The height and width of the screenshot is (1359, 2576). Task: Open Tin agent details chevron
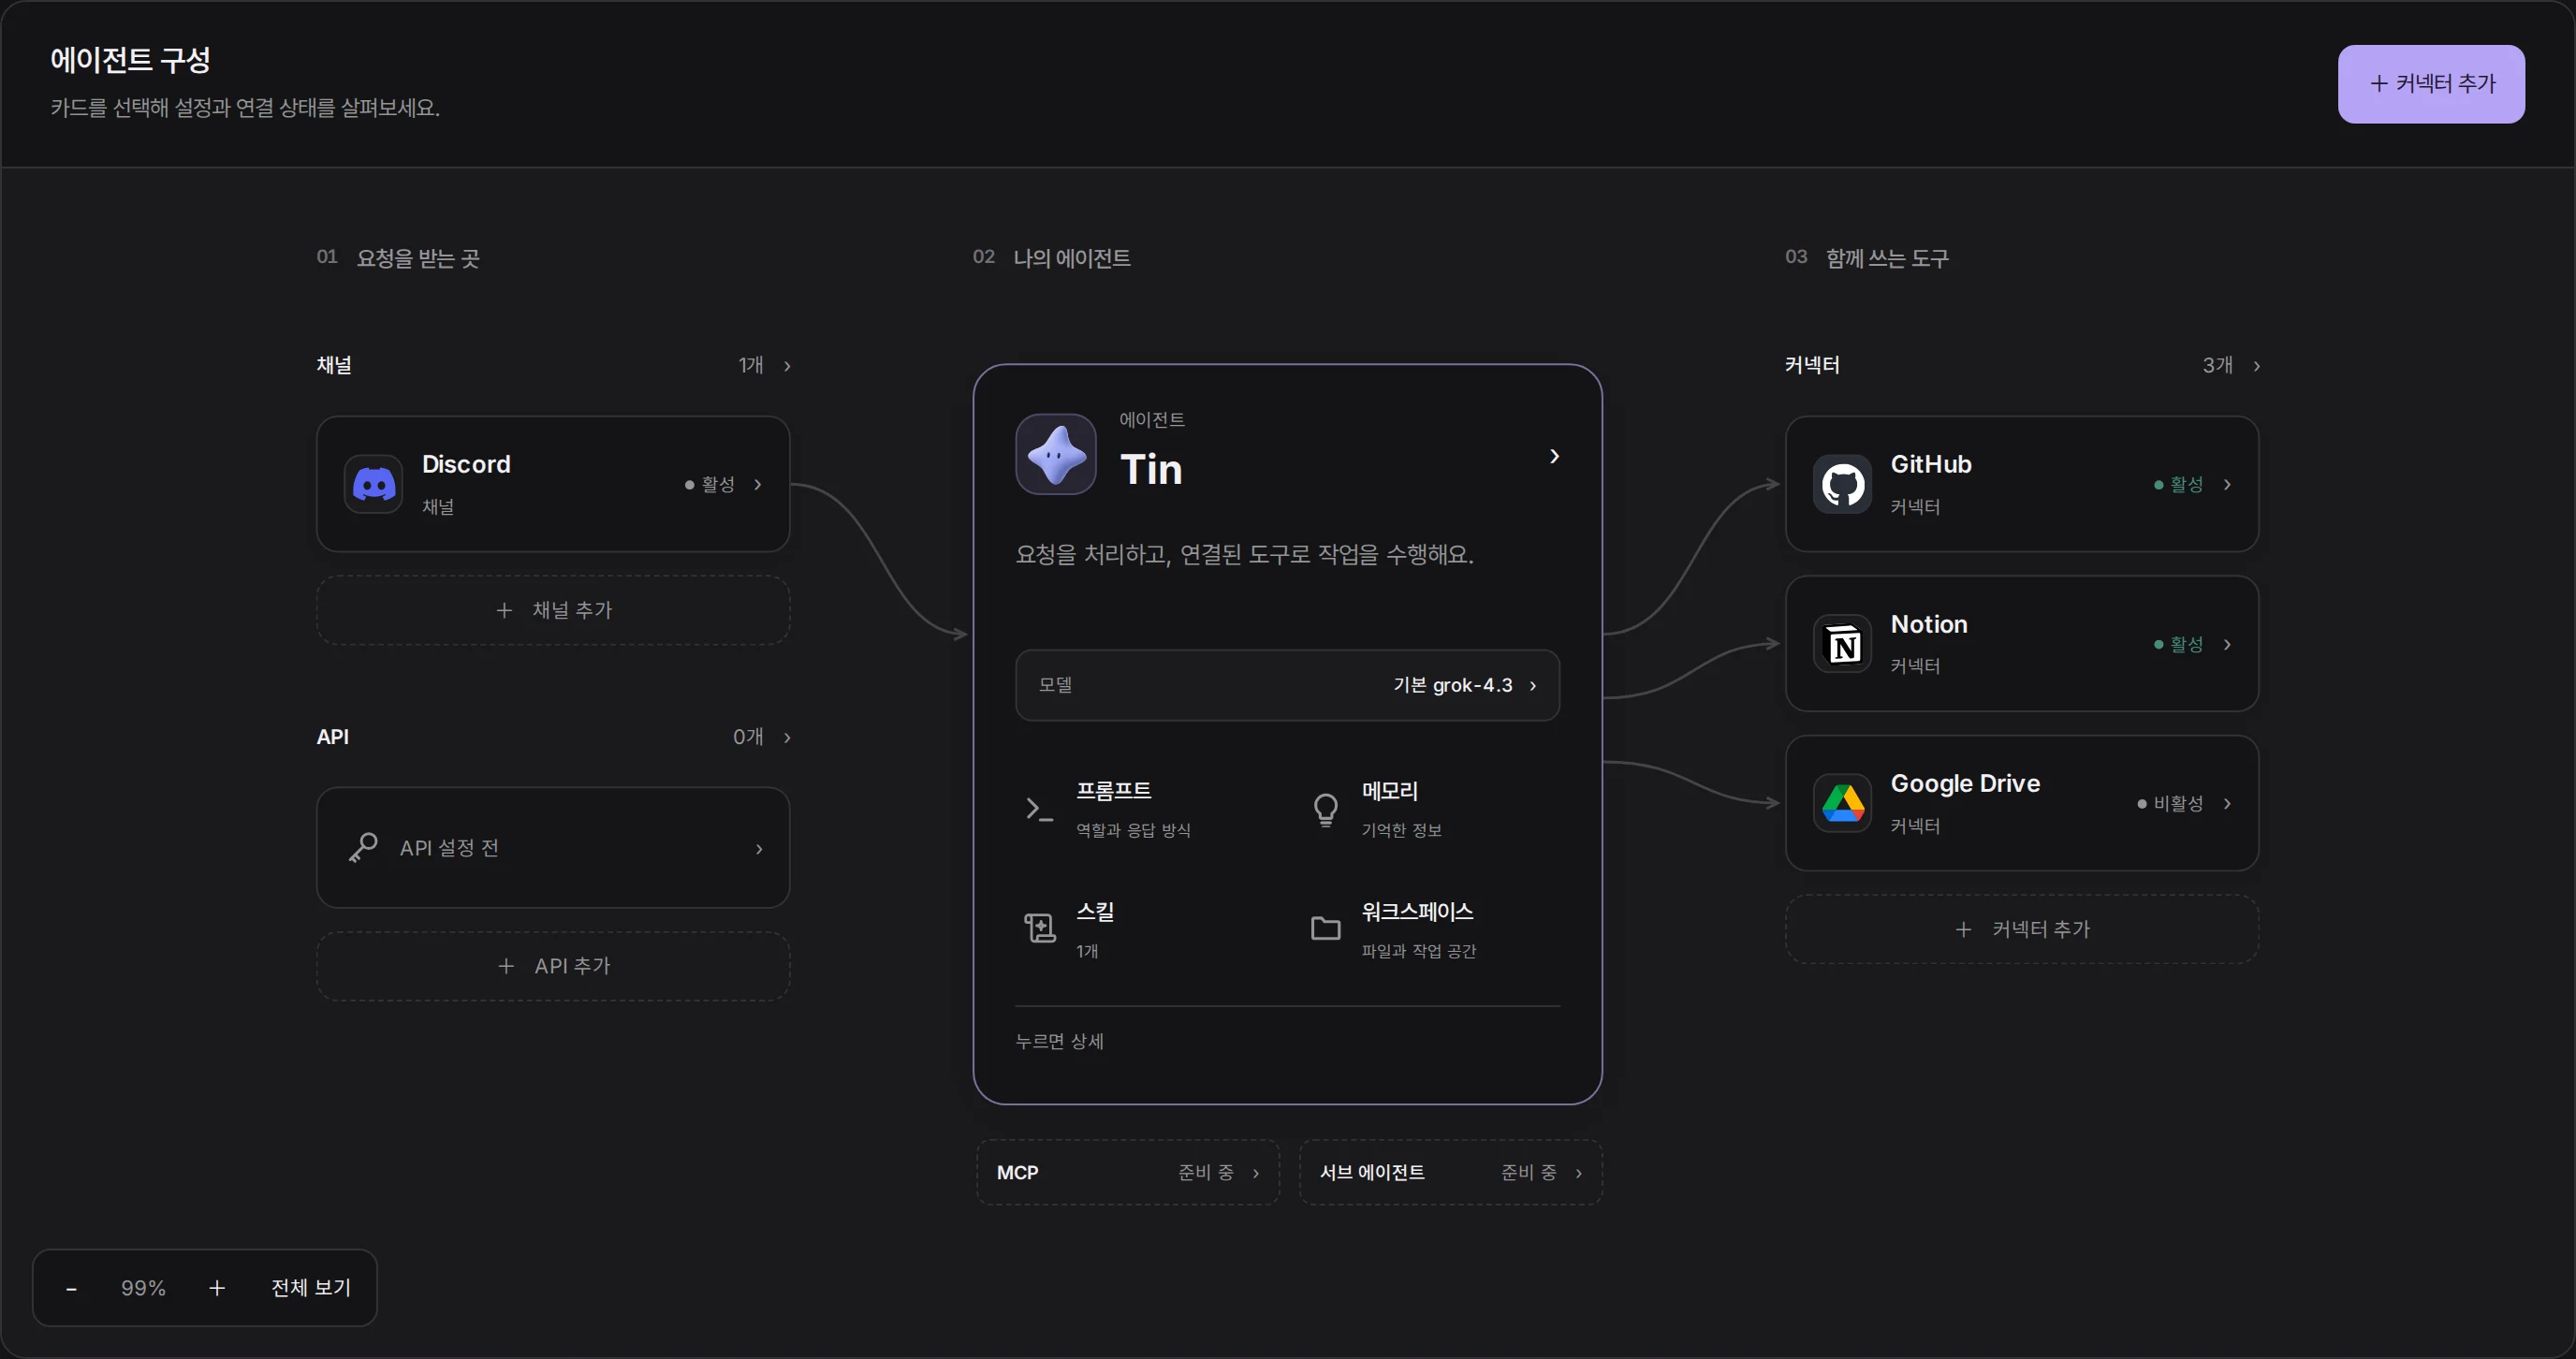click(1554, 456)
